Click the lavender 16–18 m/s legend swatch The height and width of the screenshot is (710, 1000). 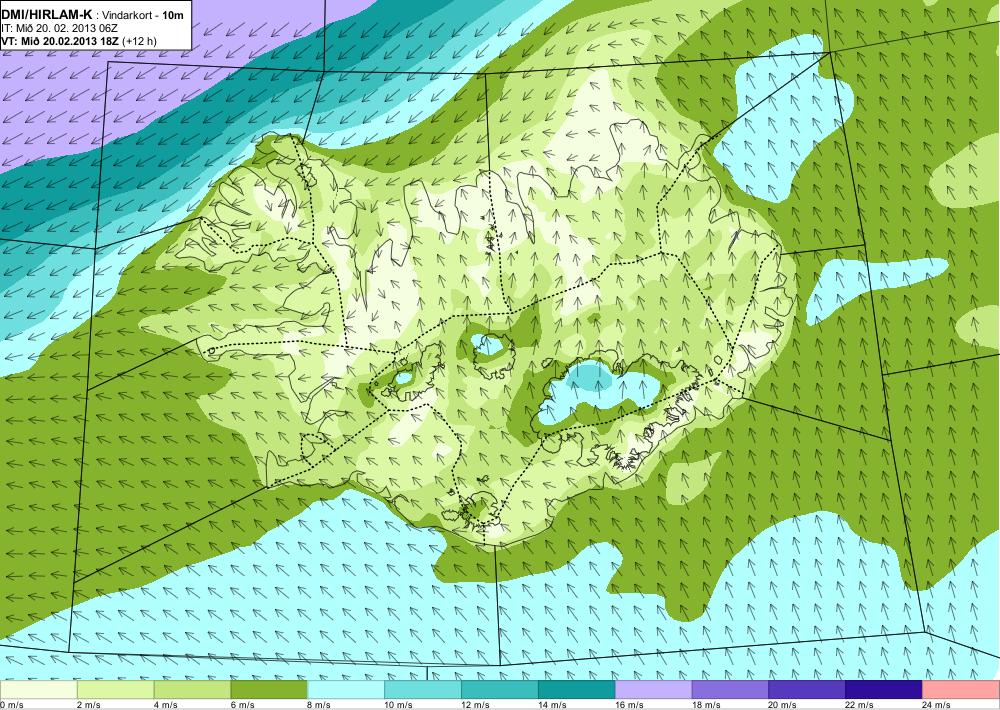point(653,690)
